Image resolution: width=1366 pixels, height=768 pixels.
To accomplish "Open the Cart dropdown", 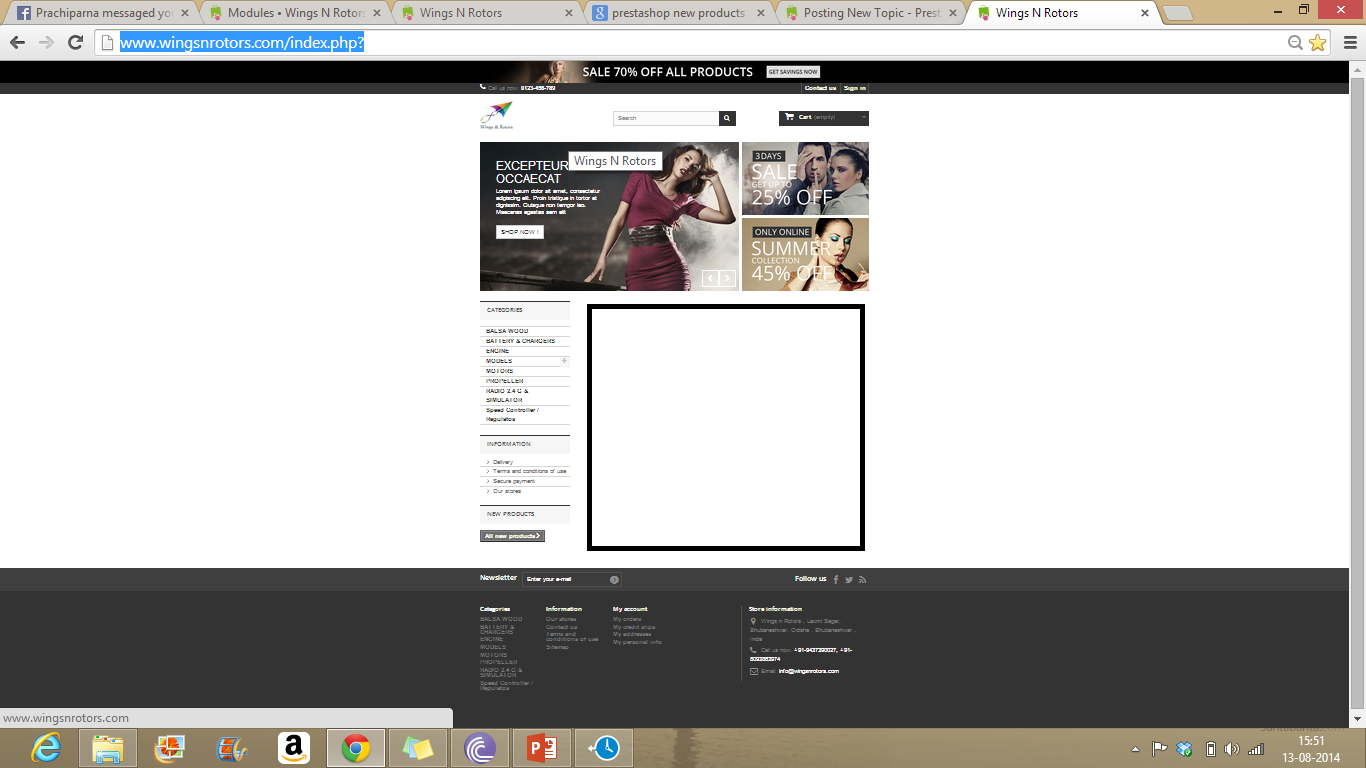I will tap(824, 118).
